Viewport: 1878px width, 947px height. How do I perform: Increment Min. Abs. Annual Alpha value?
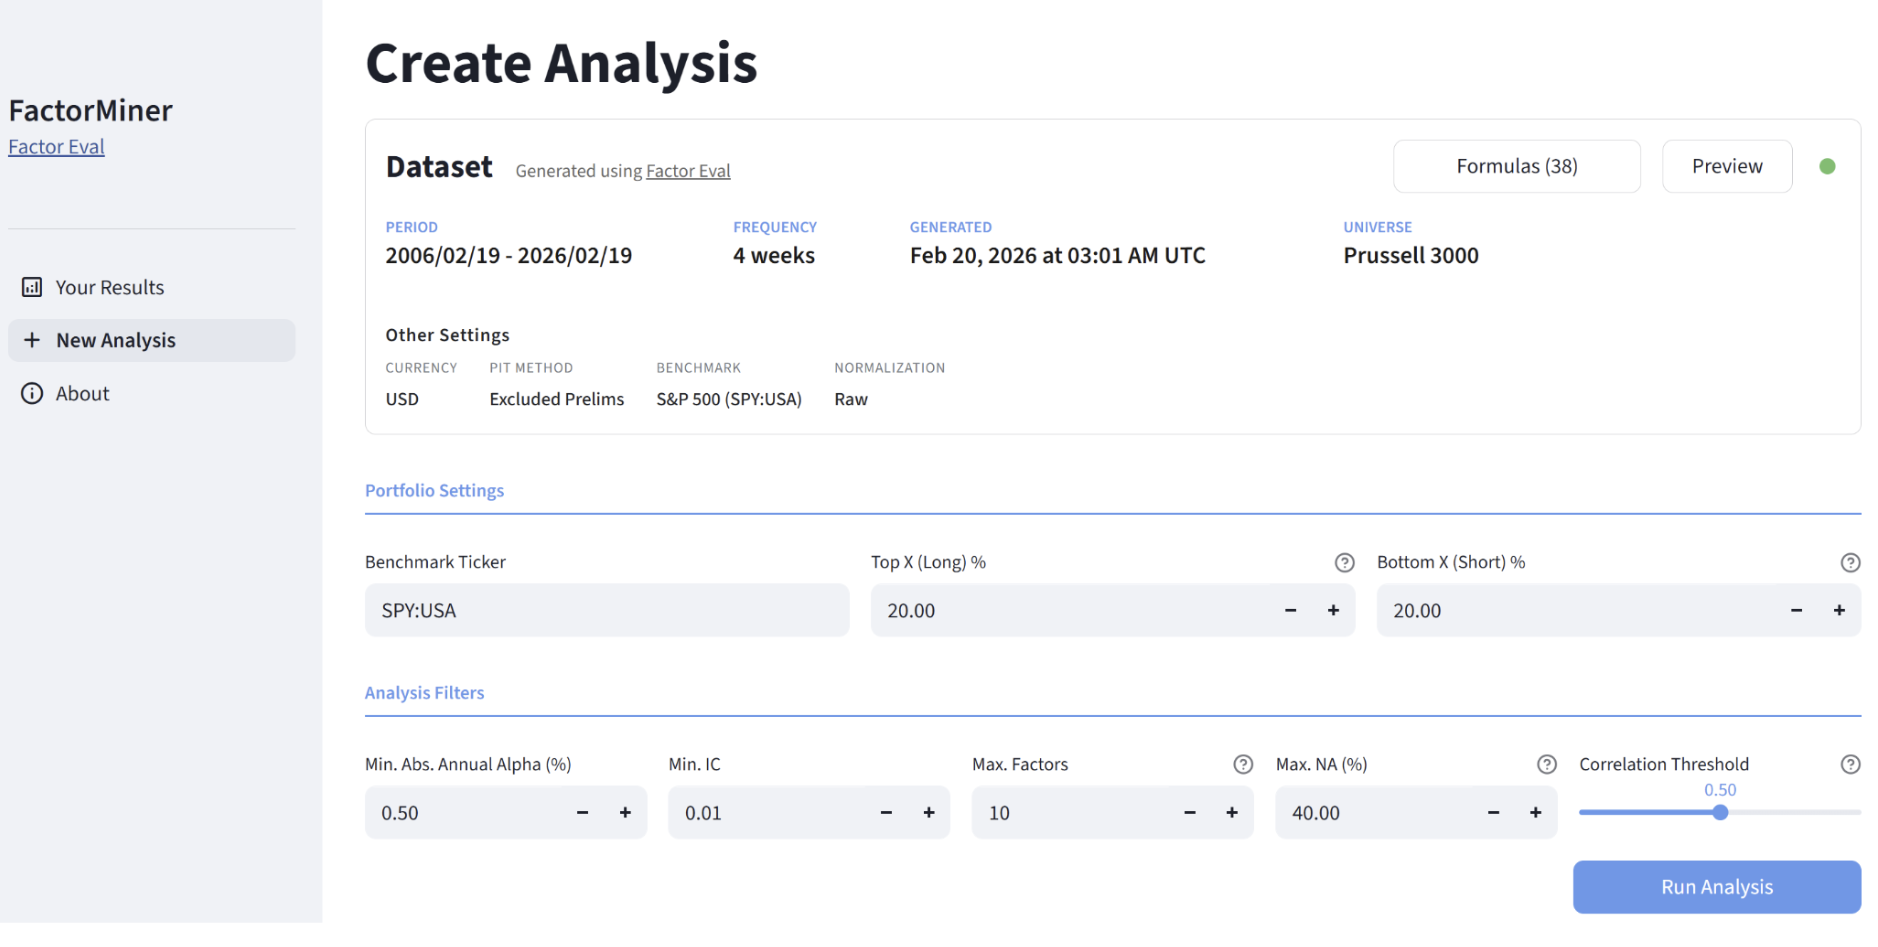[625, 813]
